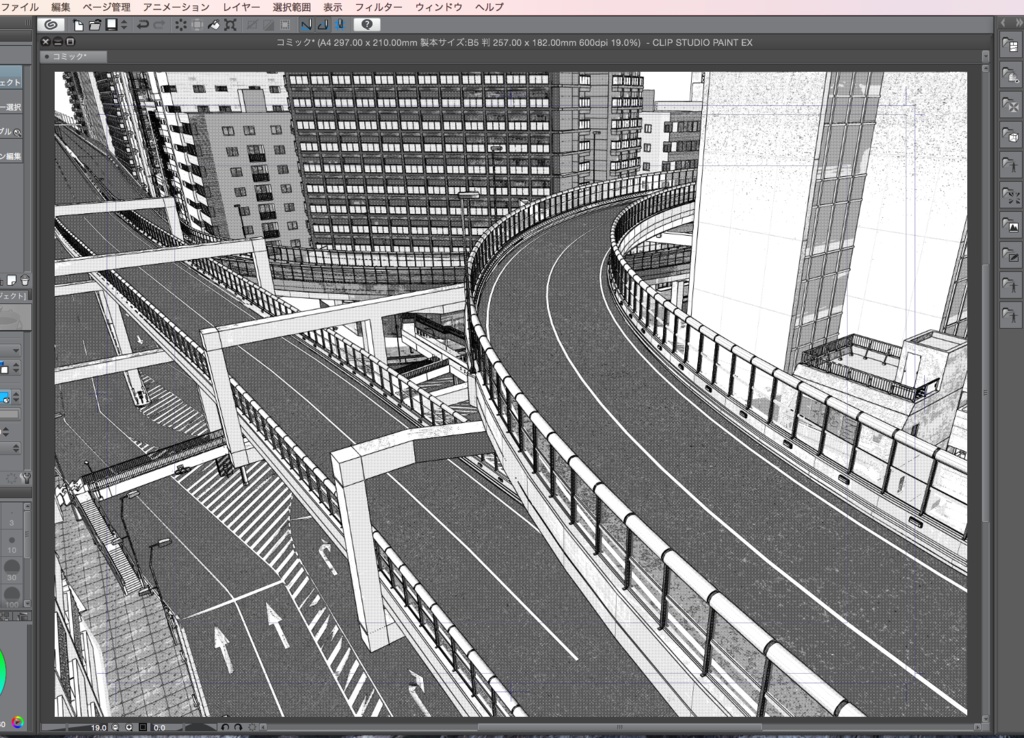Click the canvas horizontal scrollbar
Viewport: 1024px width, 738px height.
click(619, 726)
